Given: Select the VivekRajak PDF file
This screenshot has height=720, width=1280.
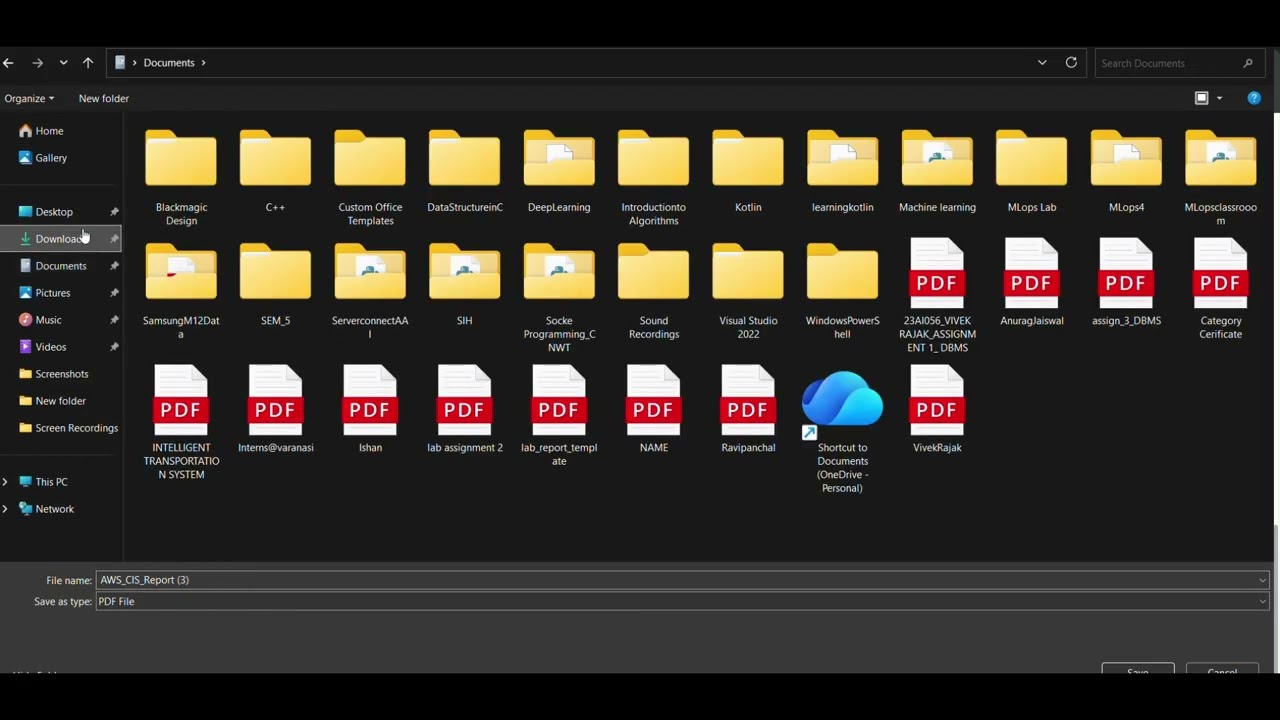Looking at the screenshot, I should 937,410.
